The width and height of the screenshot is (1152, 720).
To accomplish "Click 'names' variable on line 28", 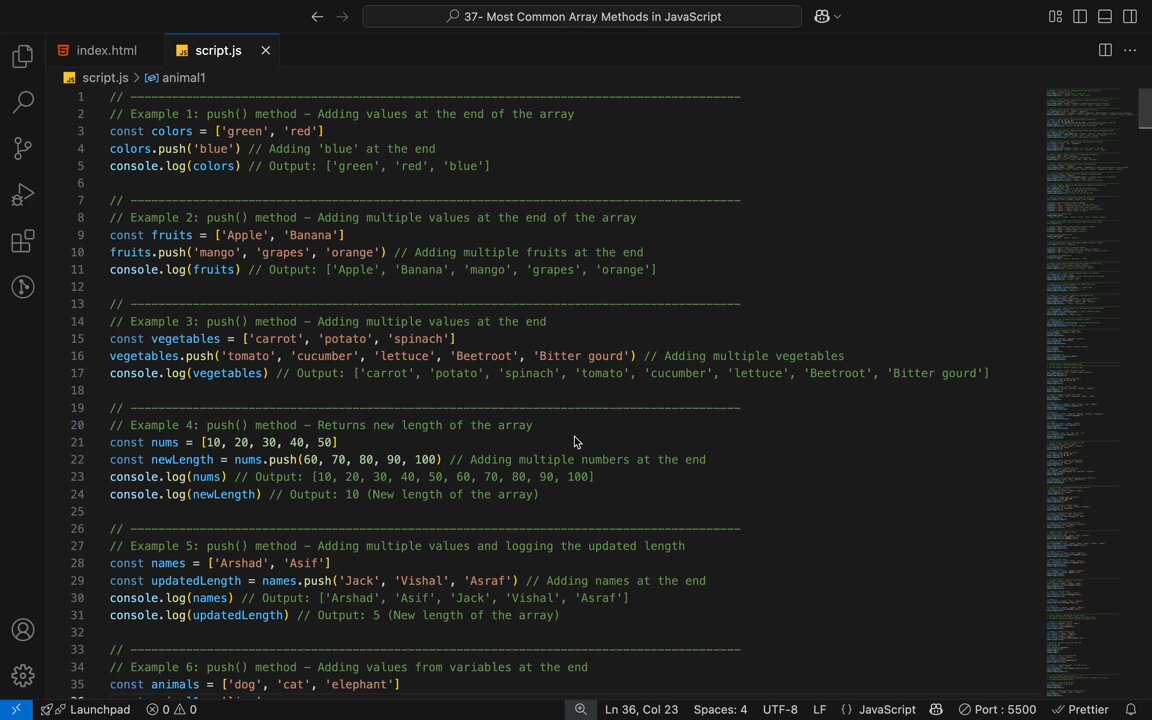I will pos(168,564).
